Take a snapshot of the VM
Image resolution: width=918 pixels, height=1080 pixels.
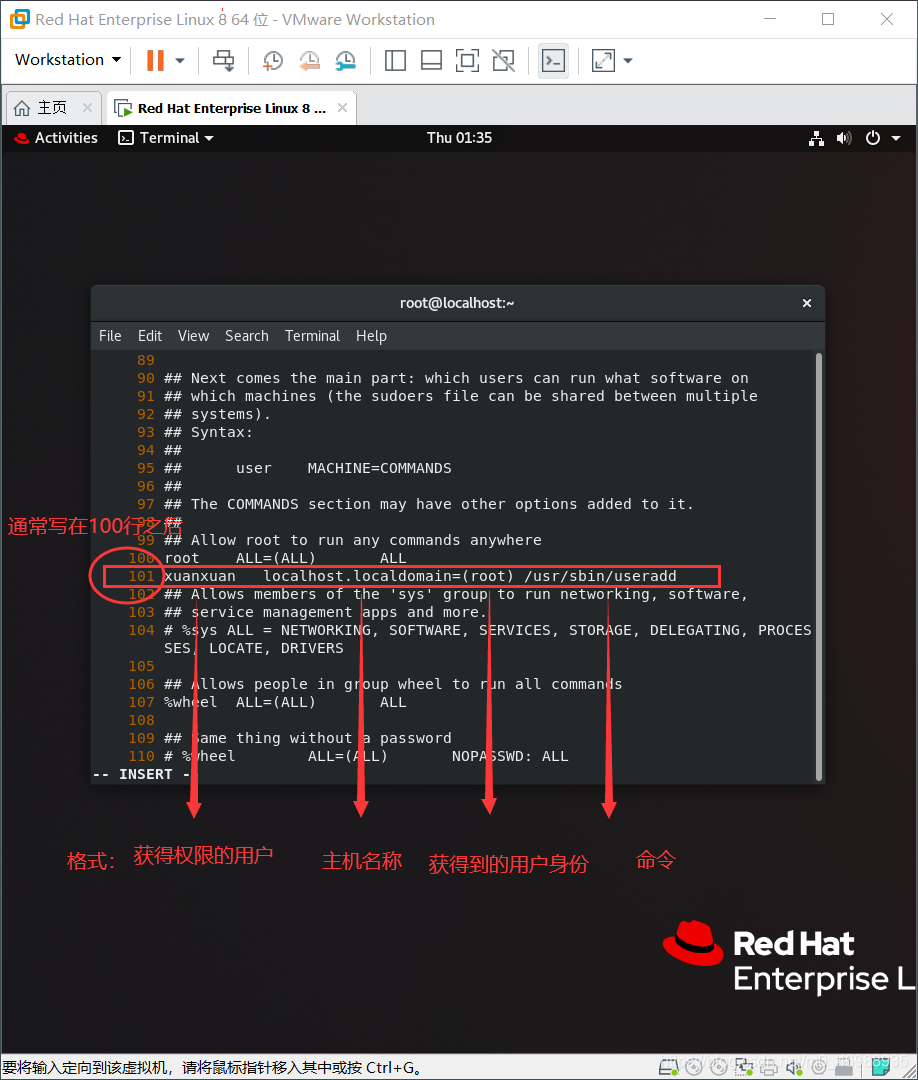(273, 61)
